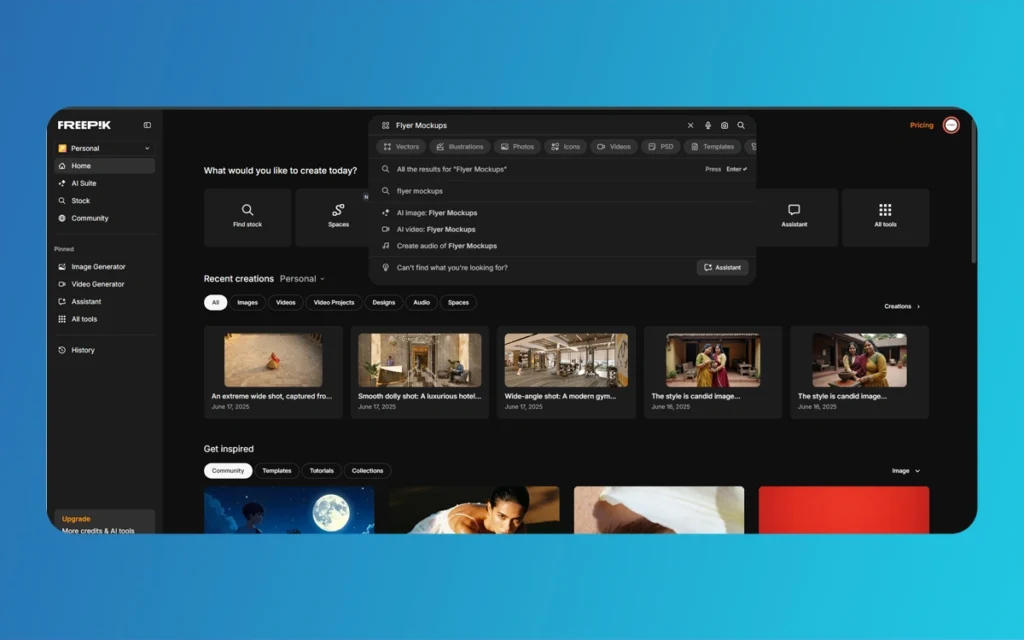Click the magnifier search submit icon

coord(741,126)
